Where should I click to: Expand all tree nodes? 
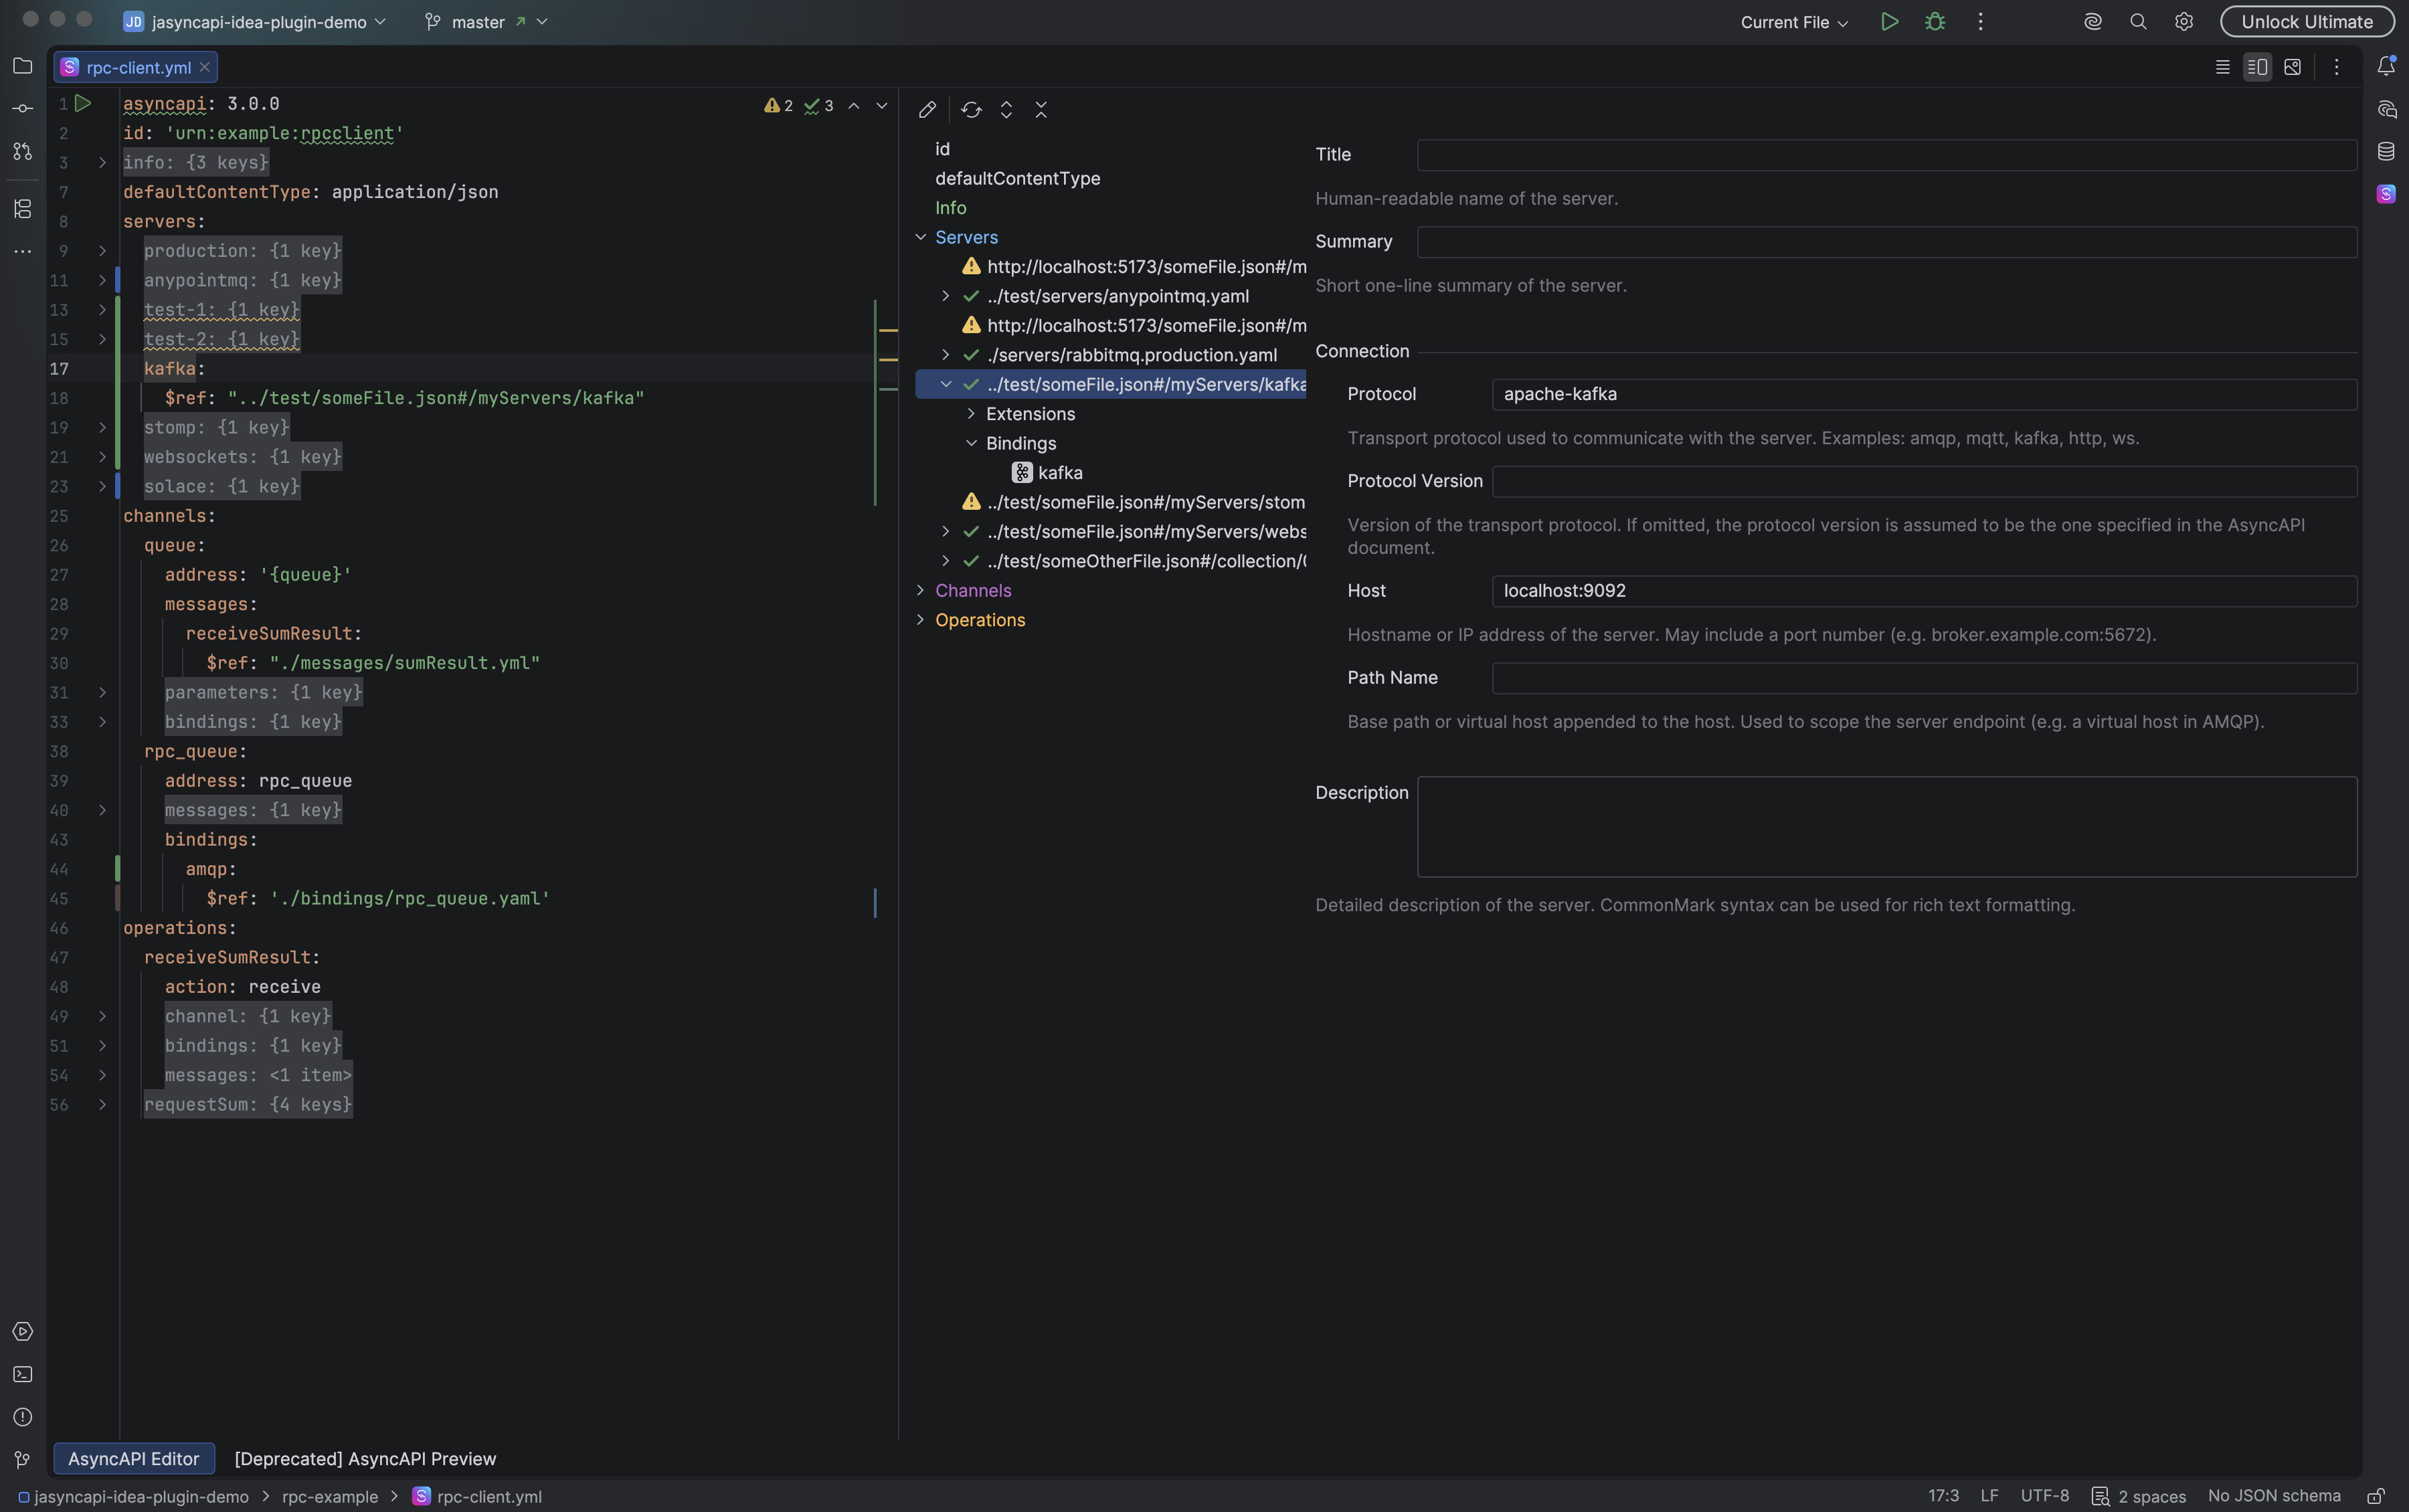[x=1006, y=109]
